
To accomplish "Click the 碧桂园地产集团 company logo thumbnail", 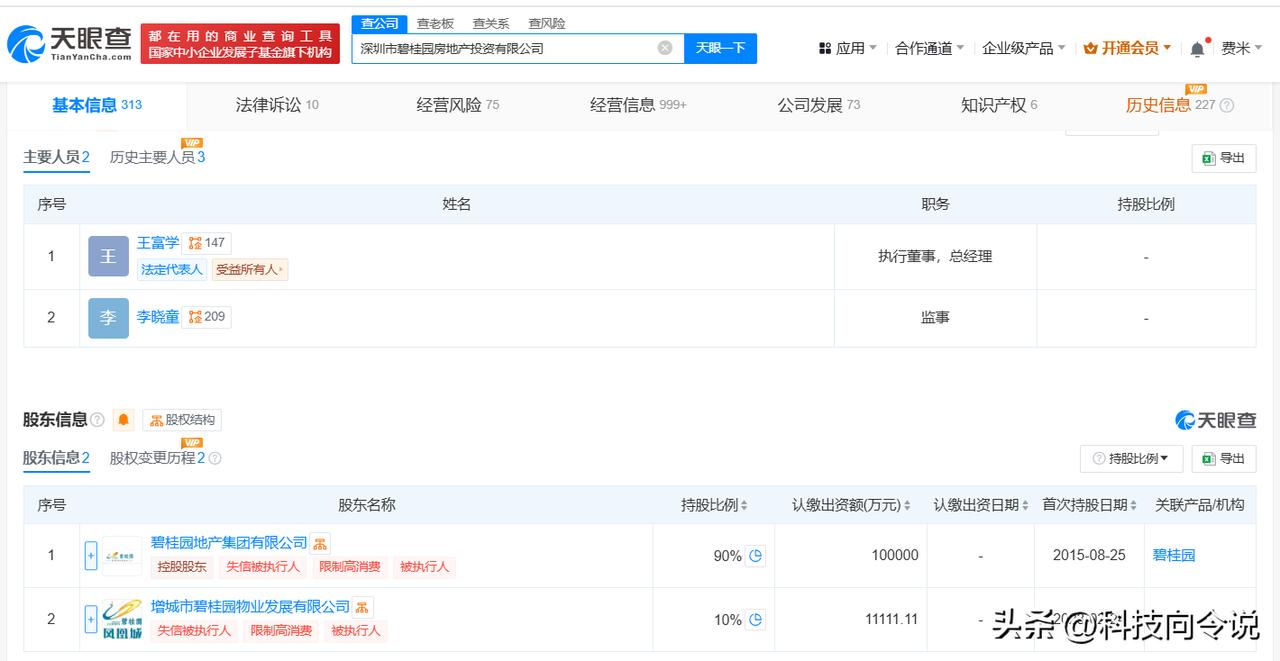I will [x=122, y=556].
